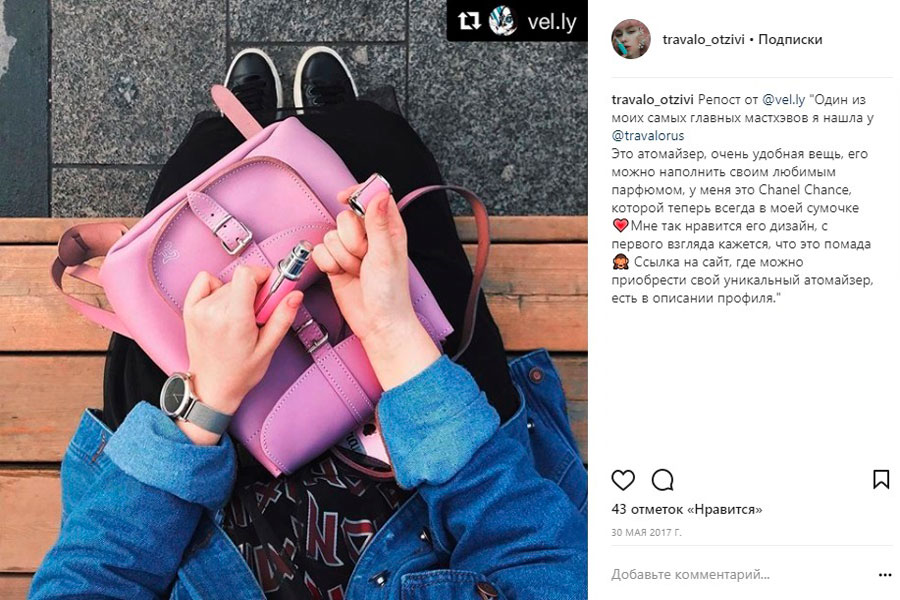Viewport: 900px width, 600px height.
Task: Click travalo_otzivi username in the caption
Action: click(x=653, y=99)
